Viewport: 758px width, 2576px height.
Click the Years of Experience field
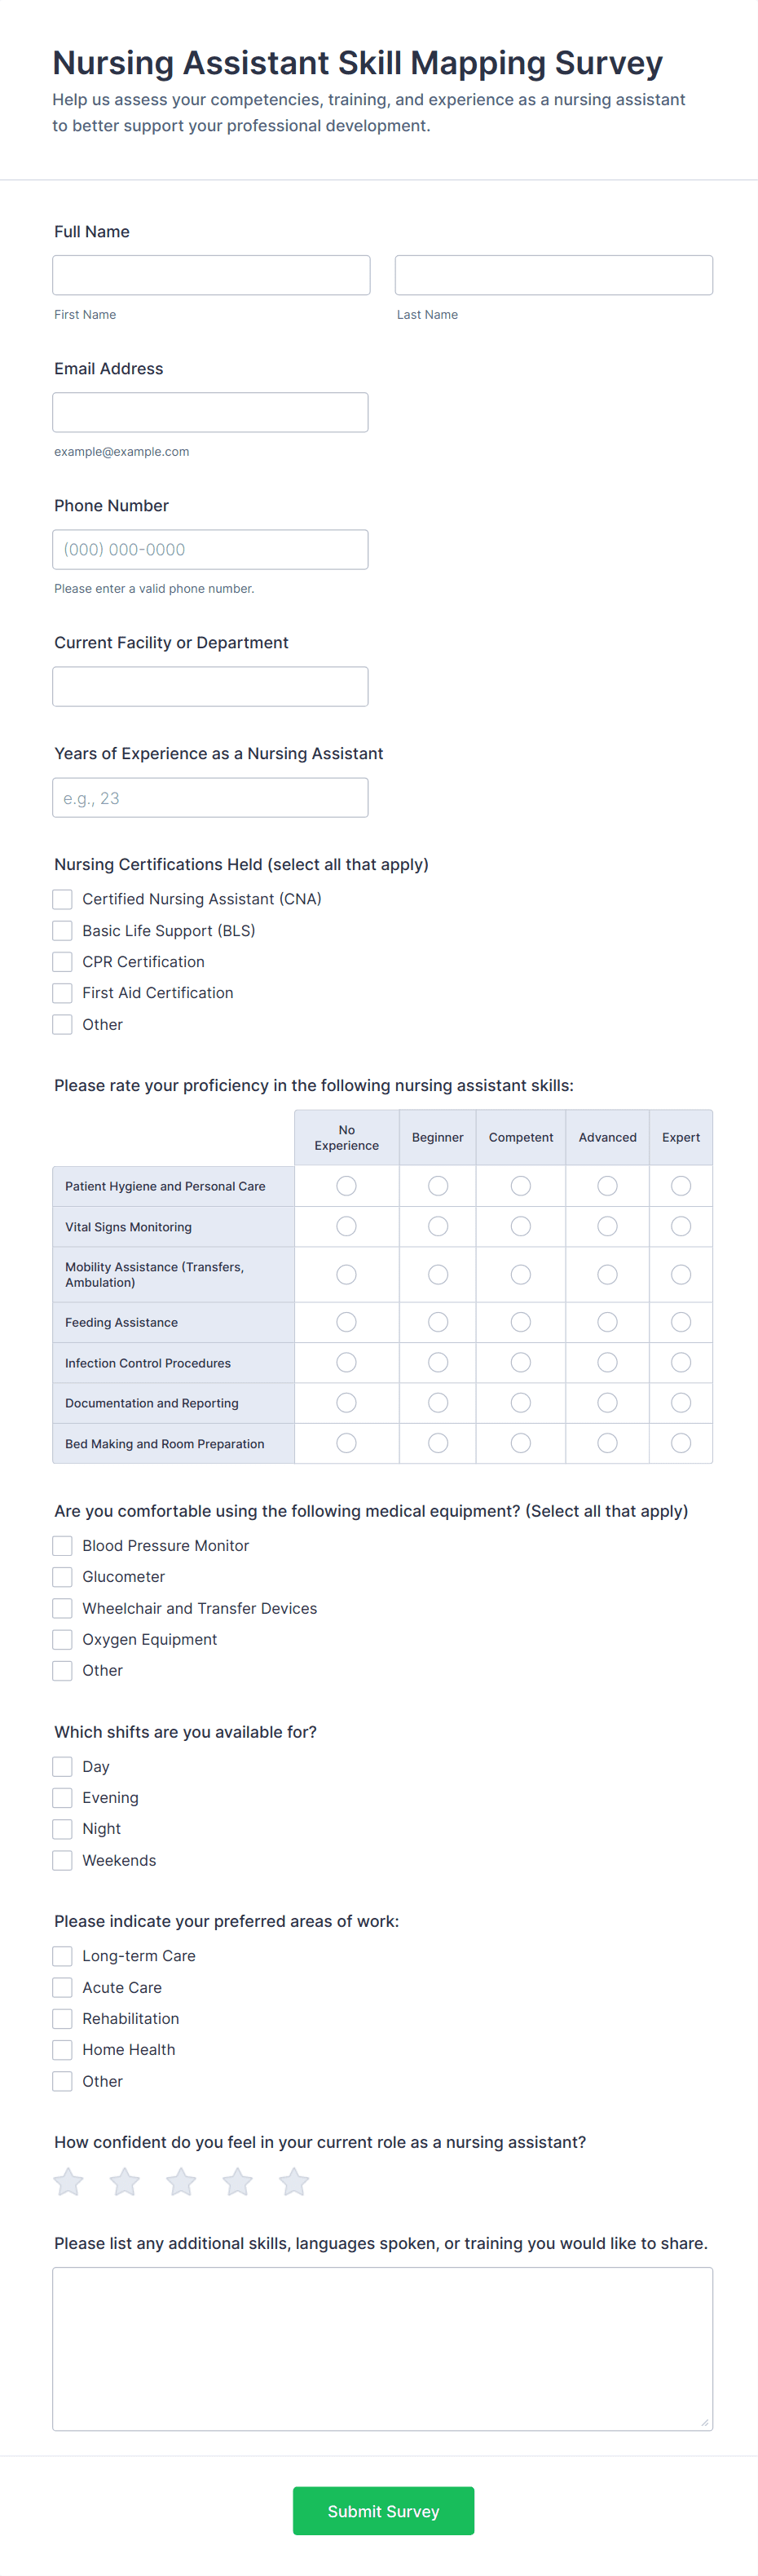pos(210,798)
